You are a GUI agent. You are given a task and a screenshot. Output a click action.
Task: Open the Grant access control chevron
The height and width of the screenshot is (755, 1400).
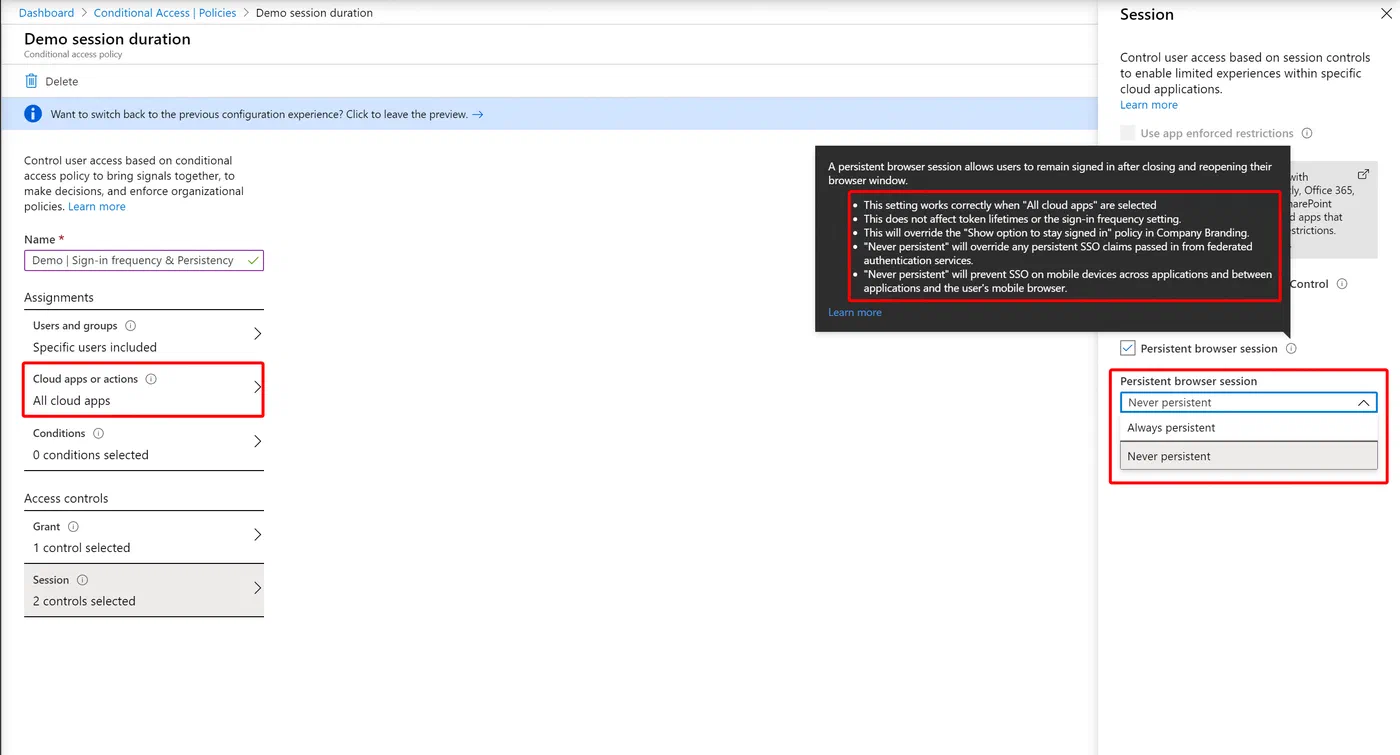tap(257, 534)
